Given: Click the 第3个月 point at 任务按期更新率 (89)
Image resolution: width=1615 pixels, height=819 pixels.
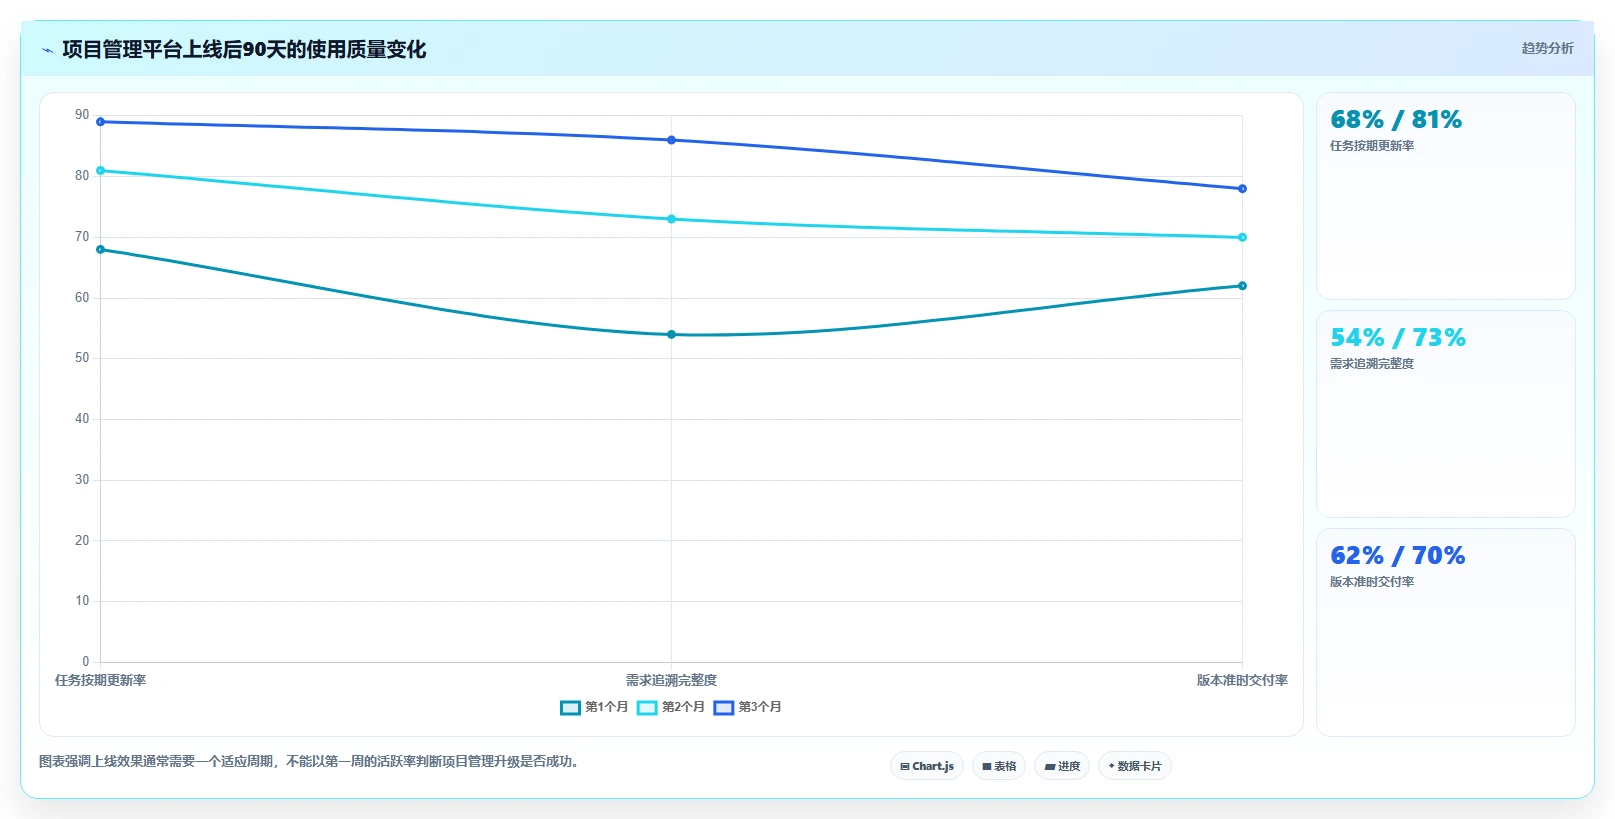Looking at the screenshot, I should coord(100,122).
